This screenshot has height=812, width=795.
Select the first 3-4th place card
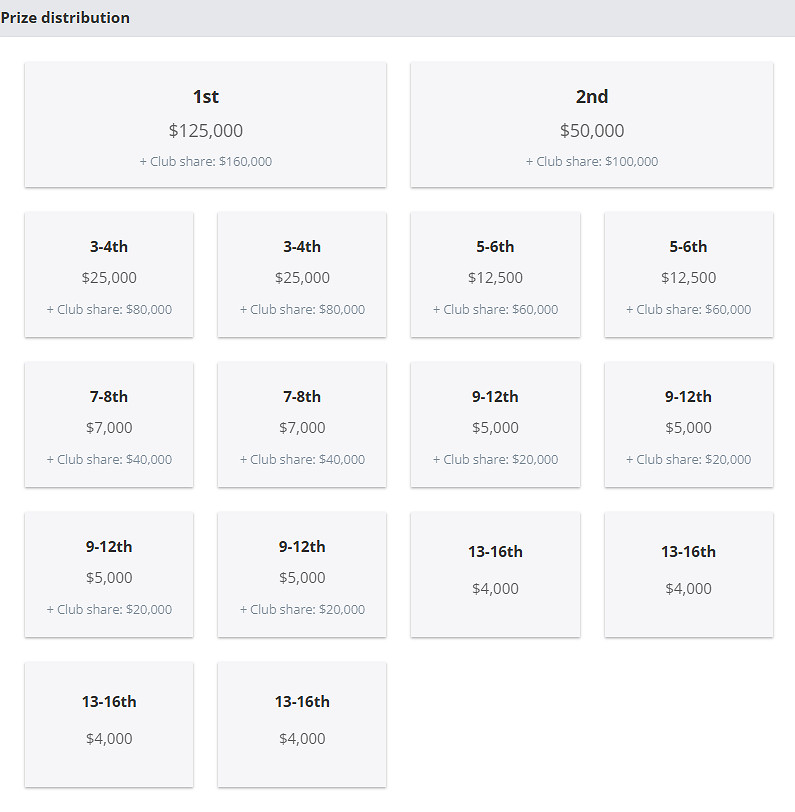point(109,274)
